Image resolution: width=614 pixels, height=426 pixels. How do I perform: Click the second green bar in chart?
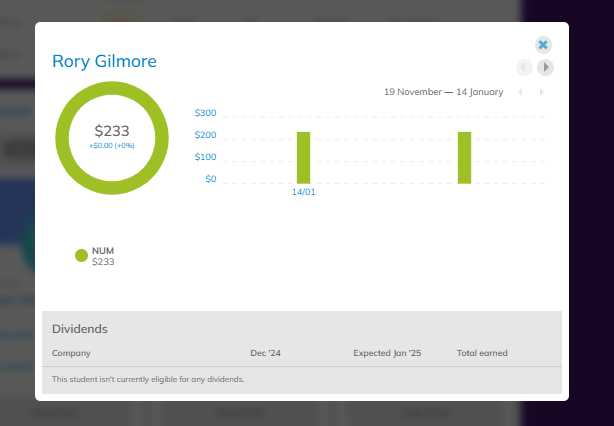(464, 158)
